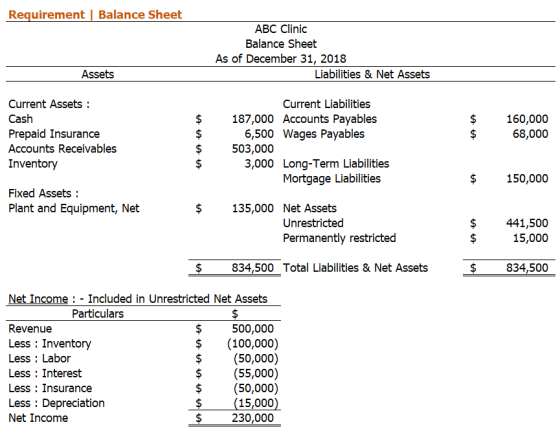Viewport: 560px width, 431px height.
Task: Click the Revenue row label
Action: (x=30, y=329)
